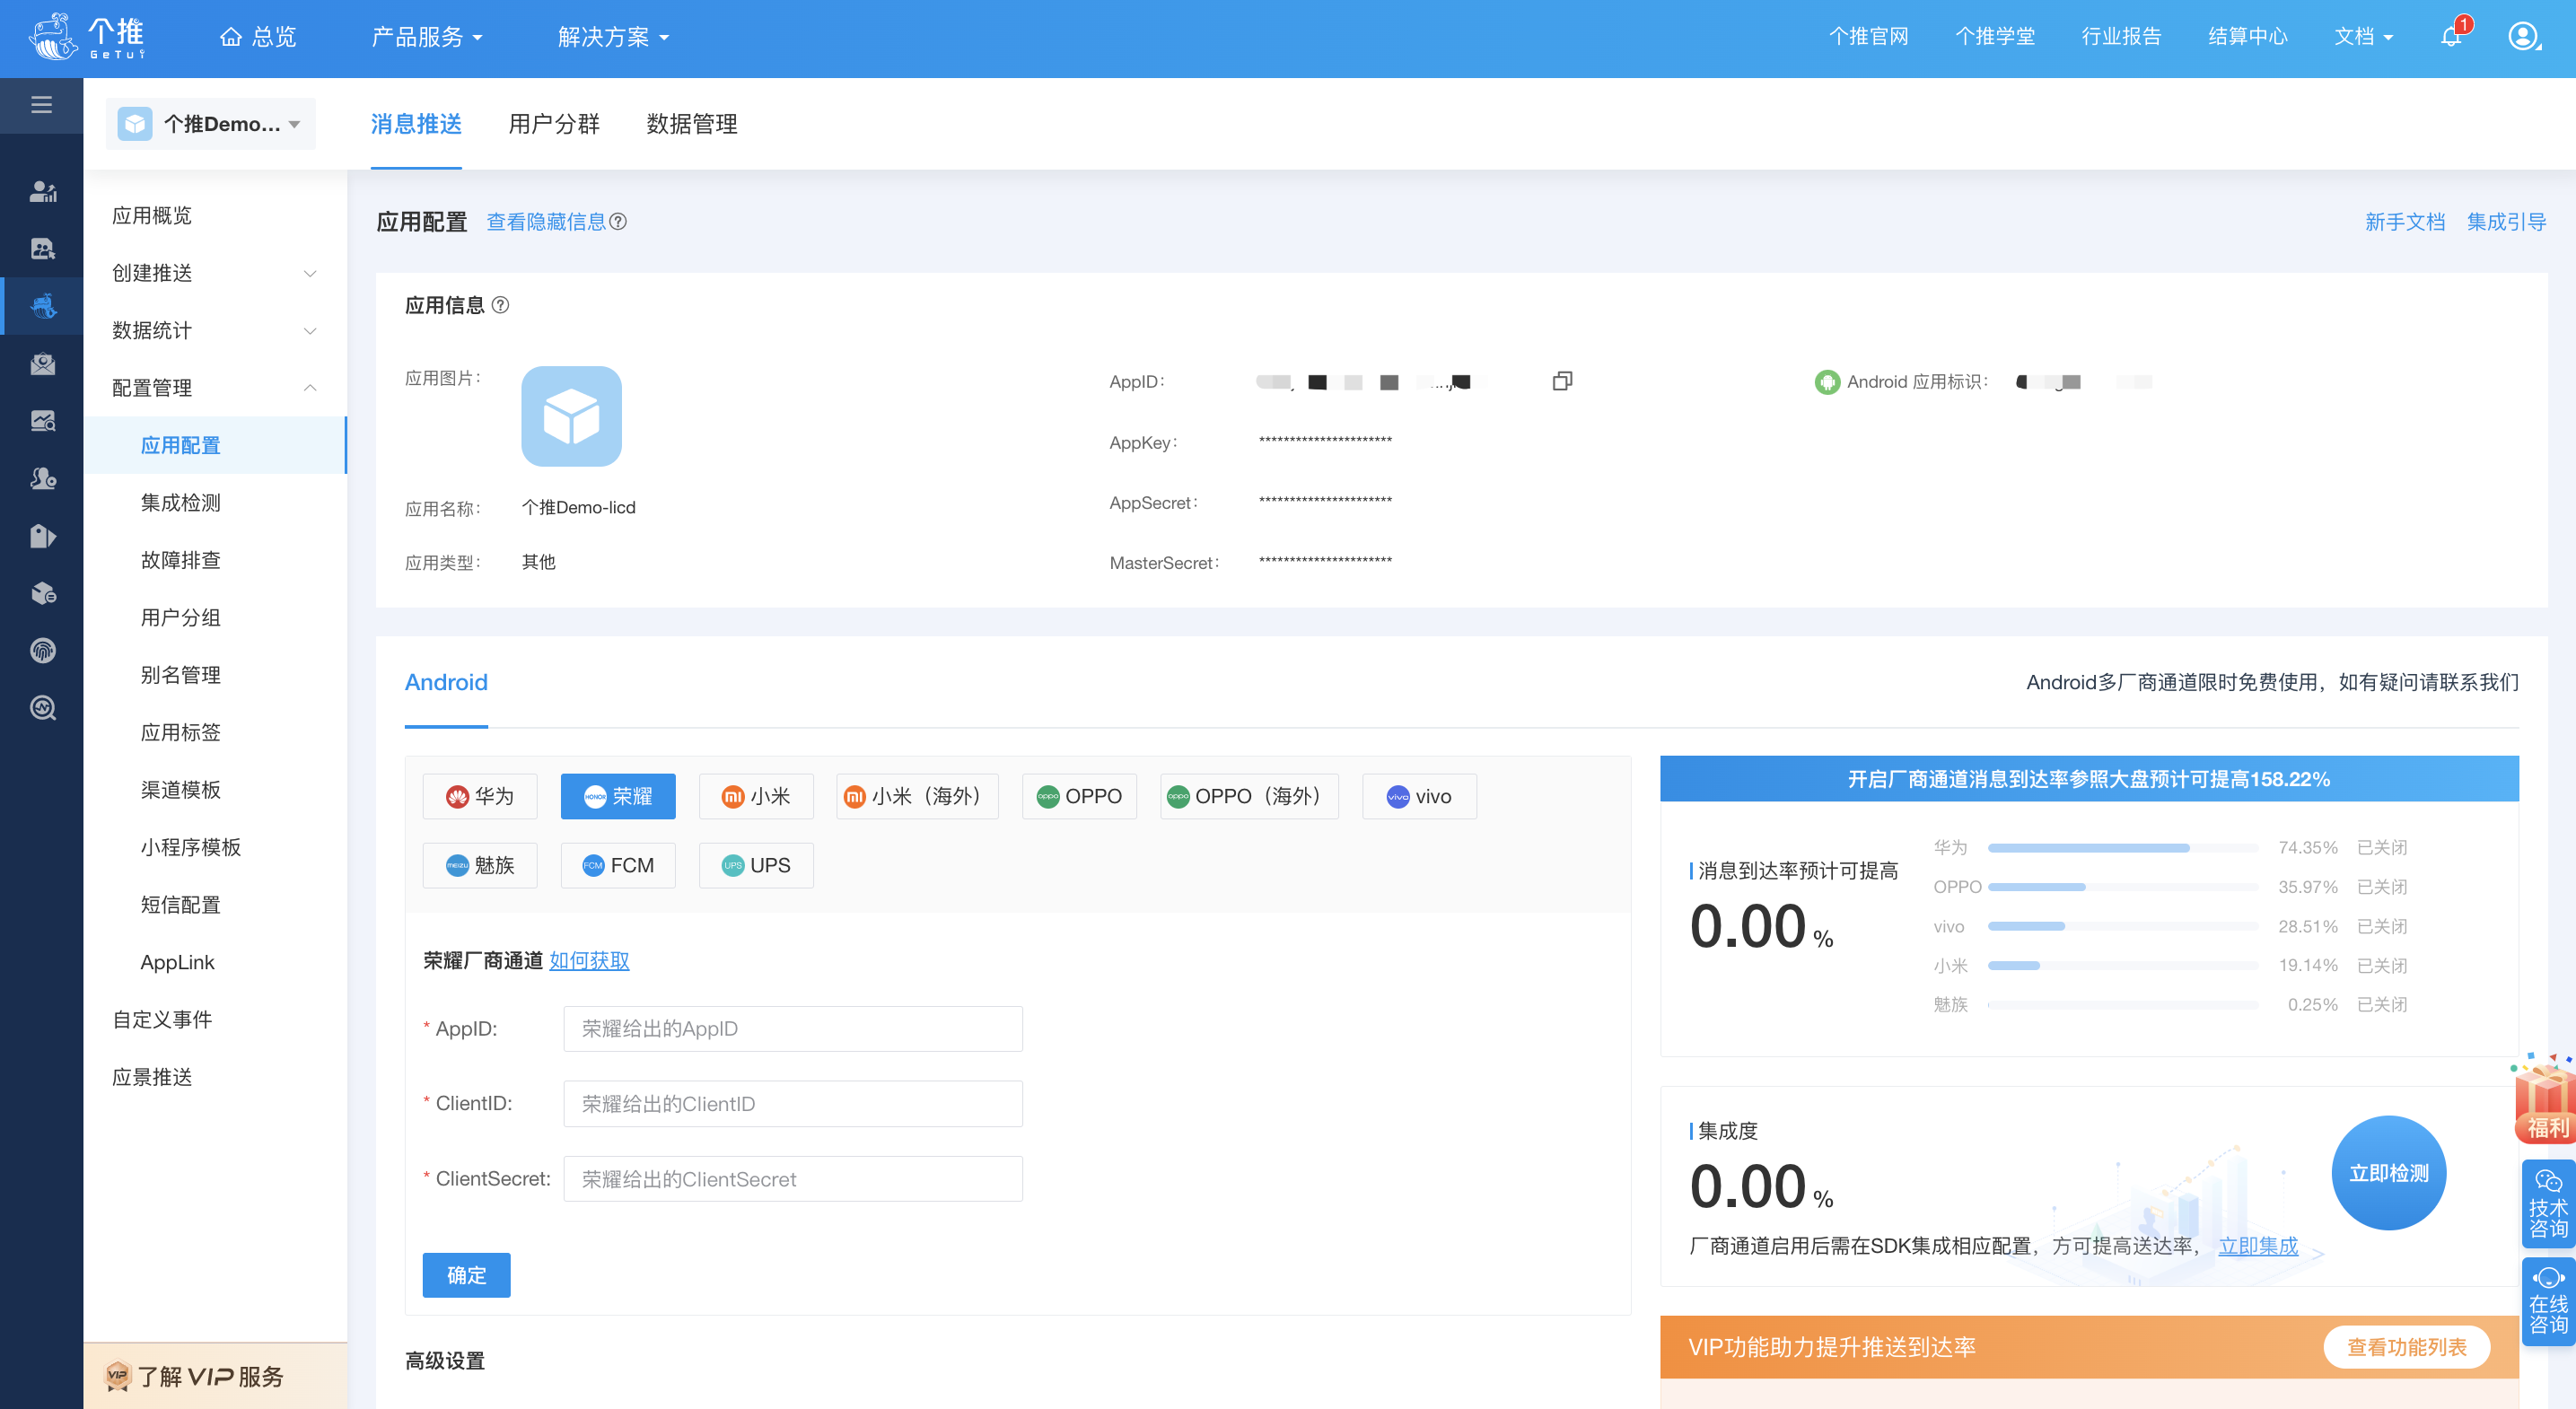Click the 华为 74.35% progress bar
Screen dimensions: 2576x1409
pos(2122,848)
